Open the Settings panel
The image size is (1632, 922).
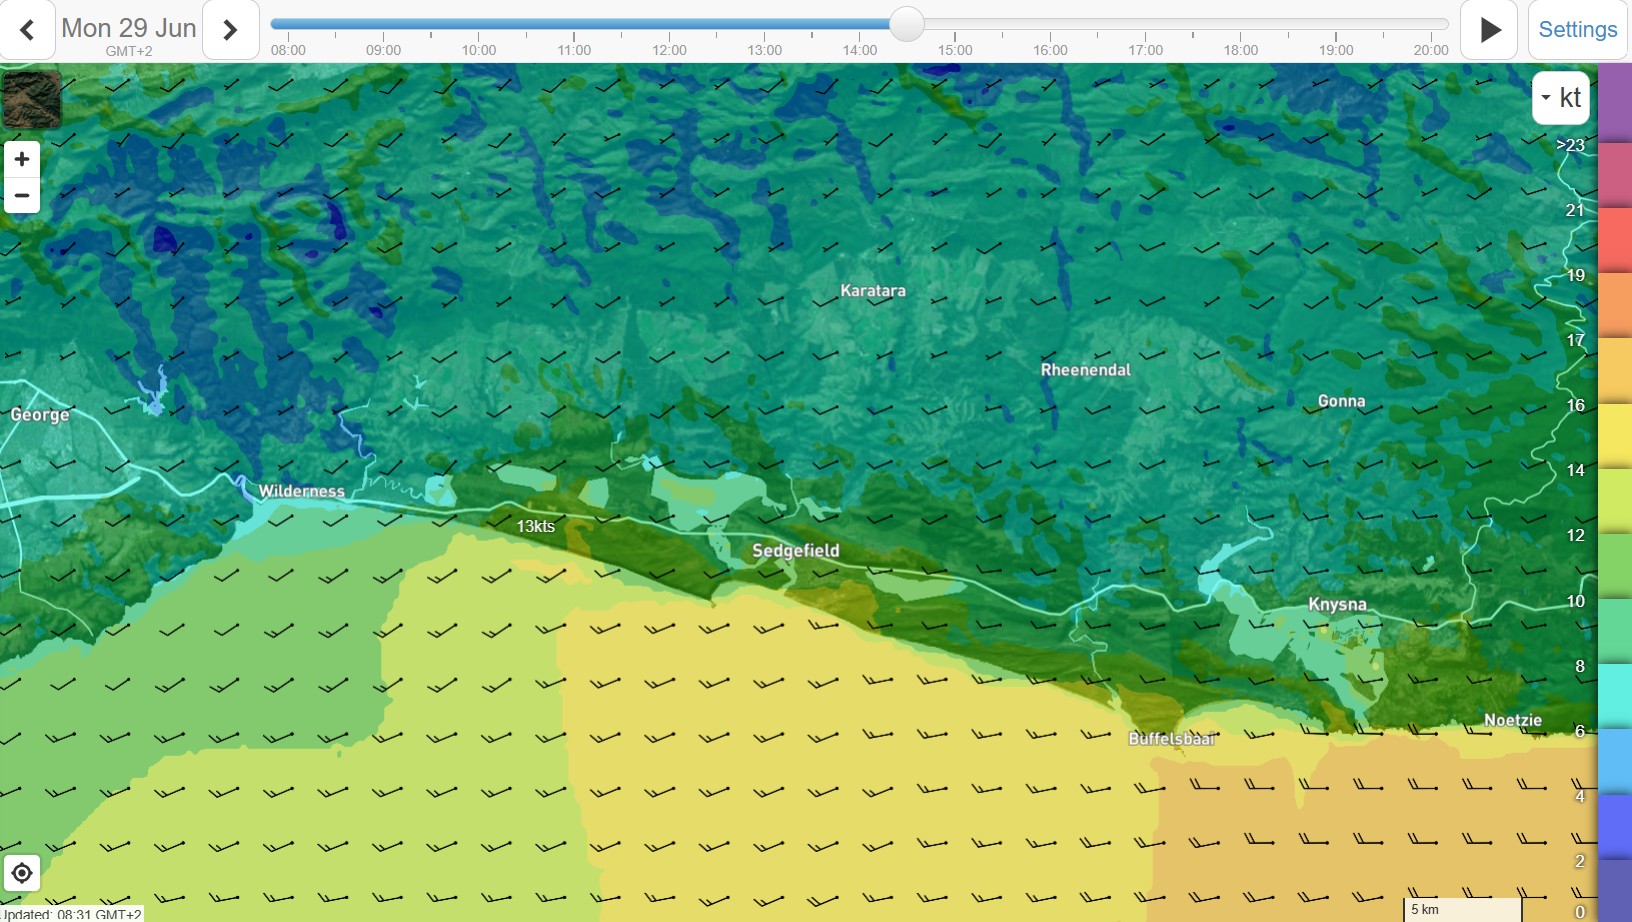[1577, 30]
